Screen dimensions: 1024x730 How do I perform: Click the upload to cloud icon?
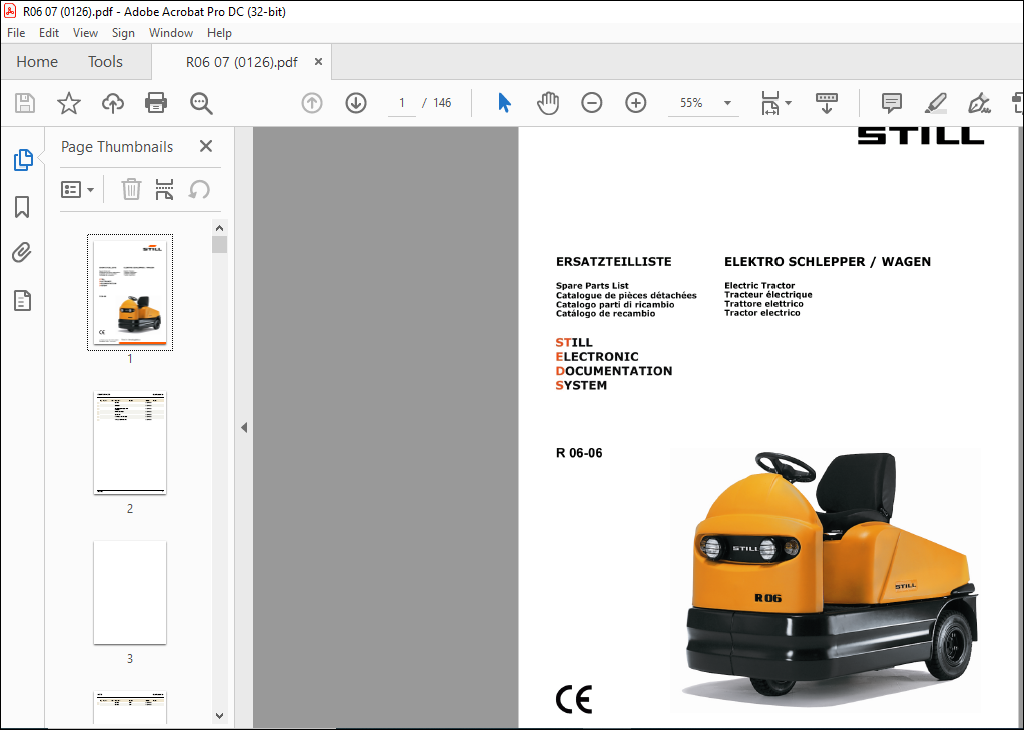tap(112, 103)
